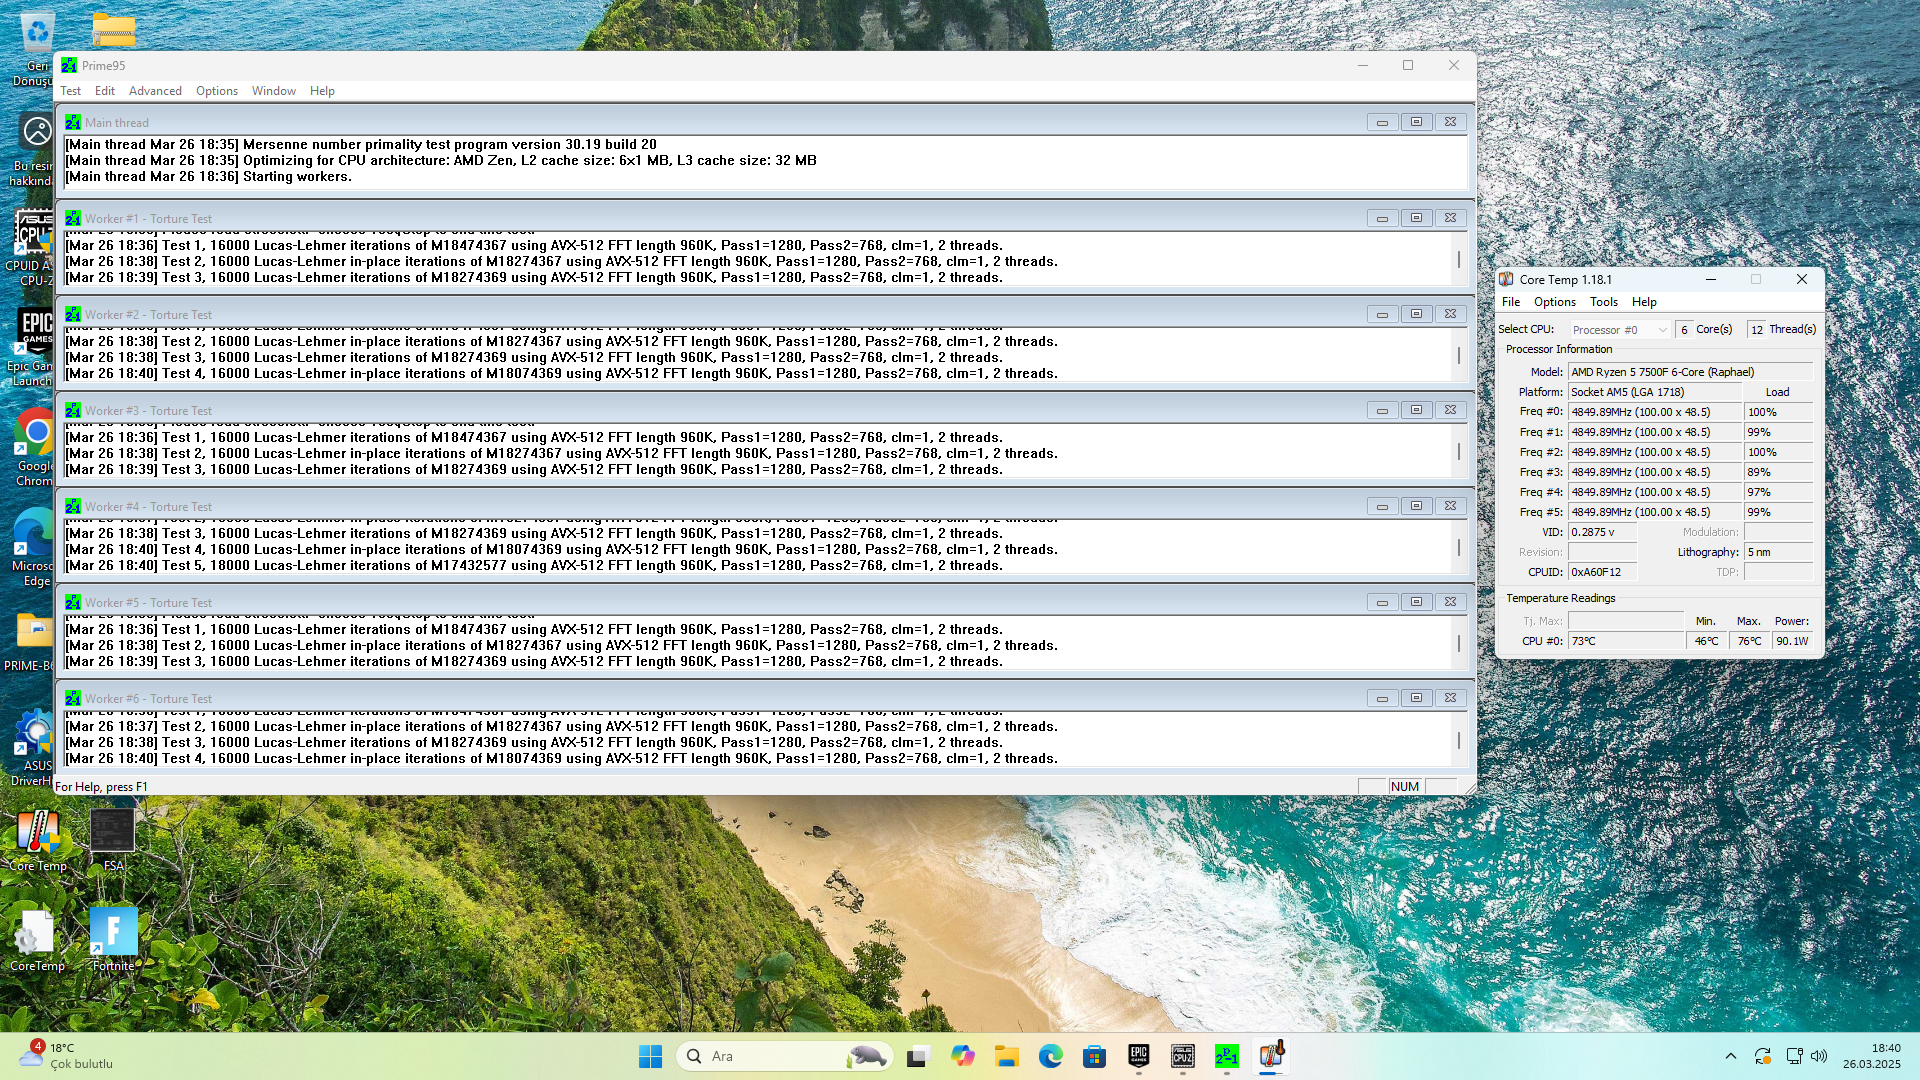Minimize the Worker #3 child window

(x=1382, y=410)
